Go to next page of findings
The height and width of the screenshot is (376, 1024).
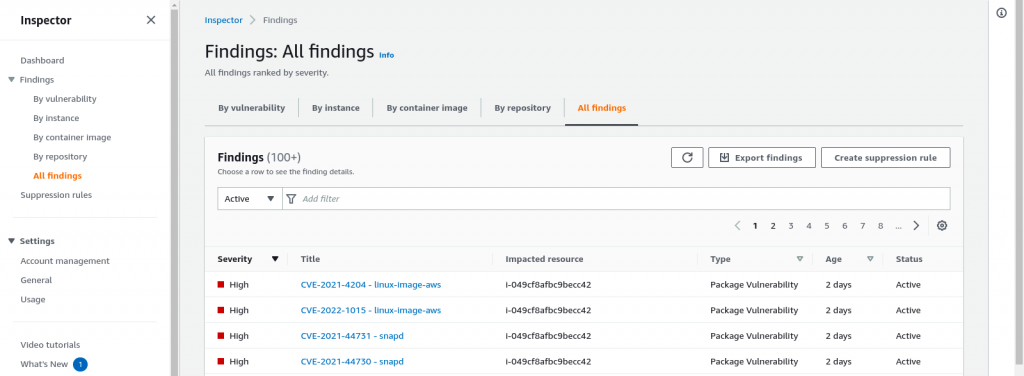[916, 226]
